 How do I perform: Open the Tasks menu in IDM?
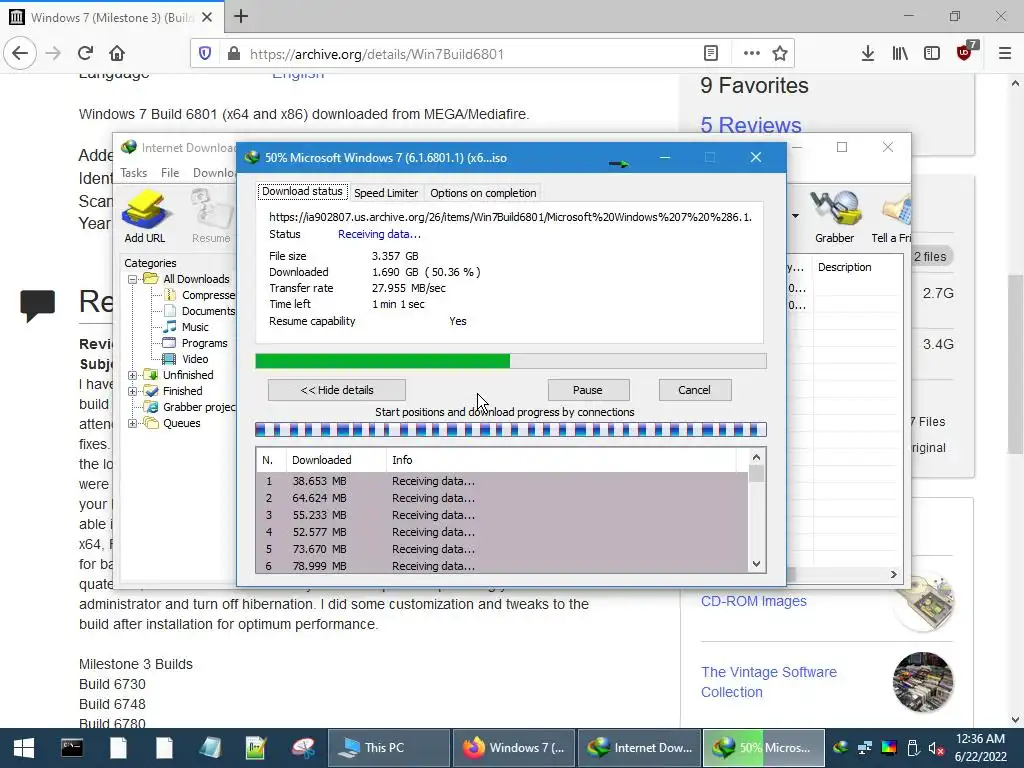(x=133, y=173)
